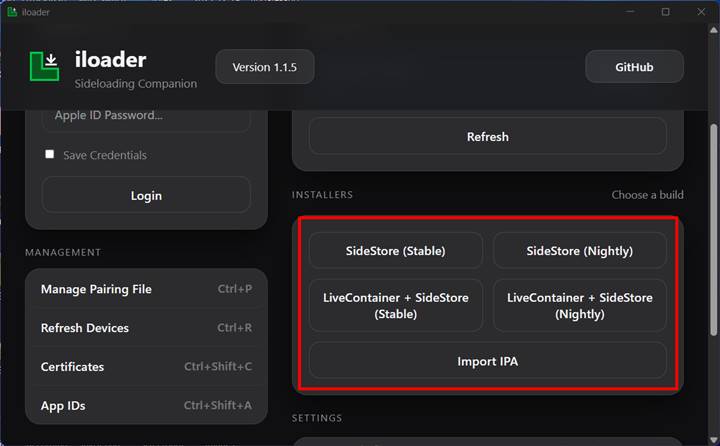Click the Version 1.1.5 button
The image size is (720, 446).
click(264, 67)
